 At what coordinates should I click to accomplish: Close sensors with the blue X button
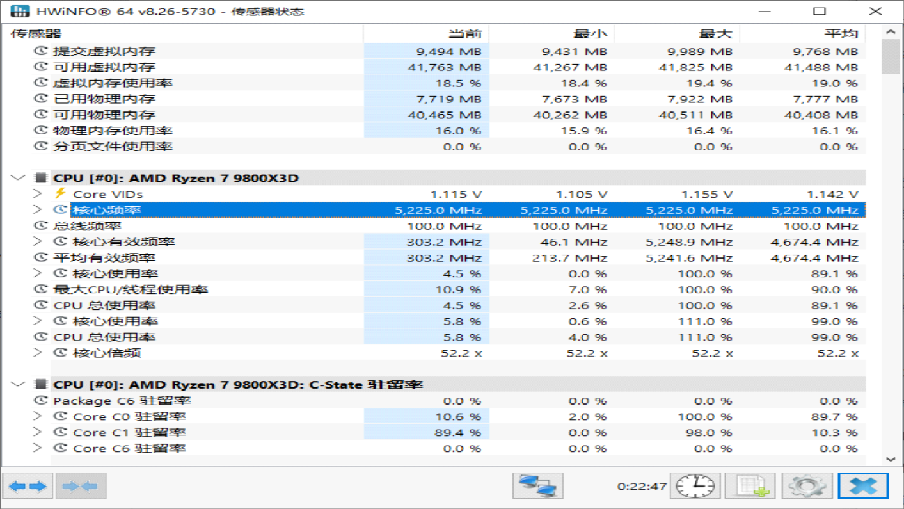[863, 487]
